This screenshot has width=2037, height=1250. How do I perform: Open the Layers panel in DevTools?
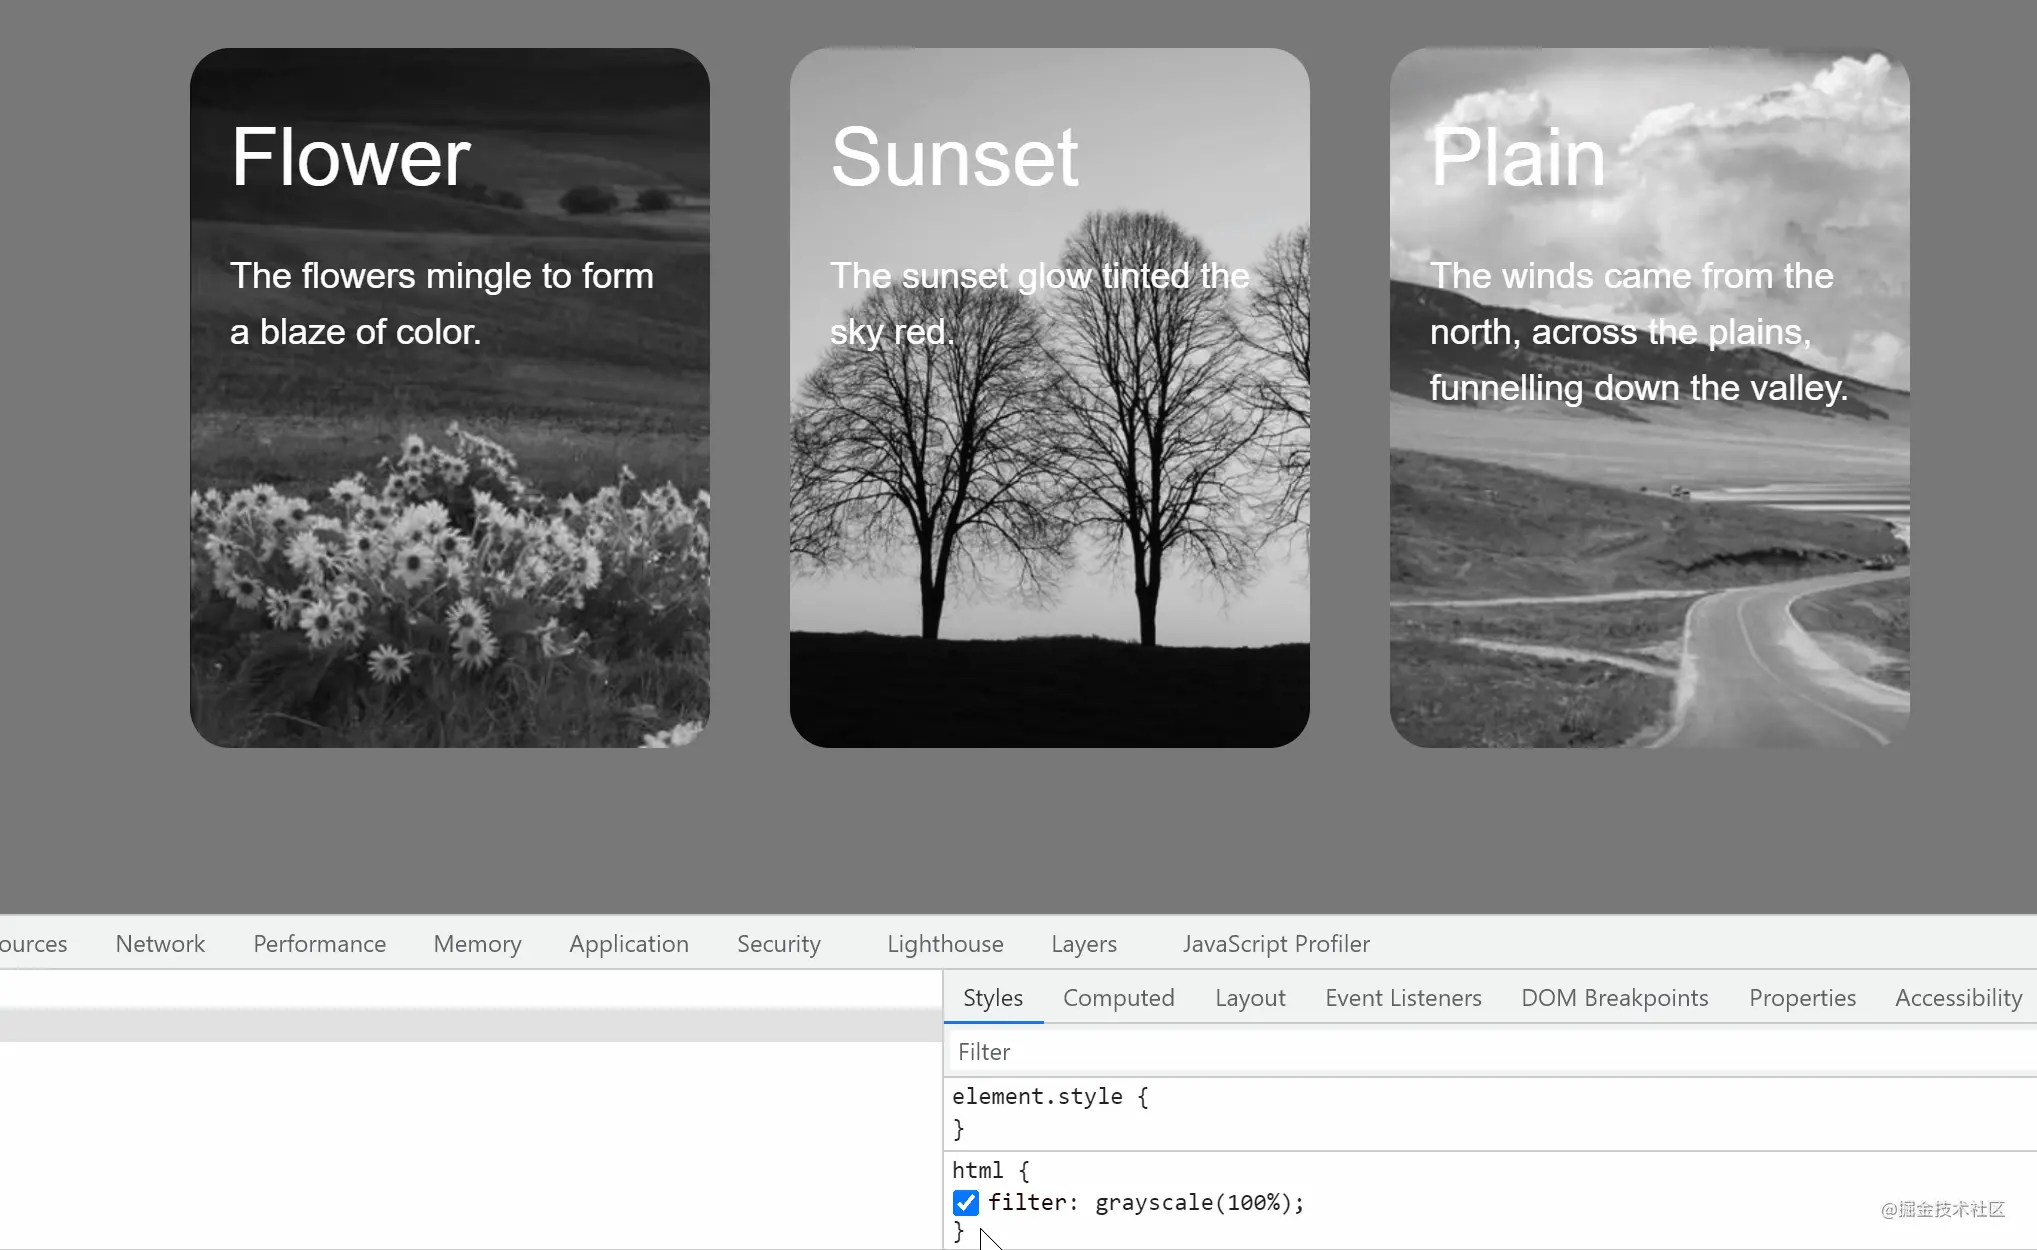point(1084,943)
